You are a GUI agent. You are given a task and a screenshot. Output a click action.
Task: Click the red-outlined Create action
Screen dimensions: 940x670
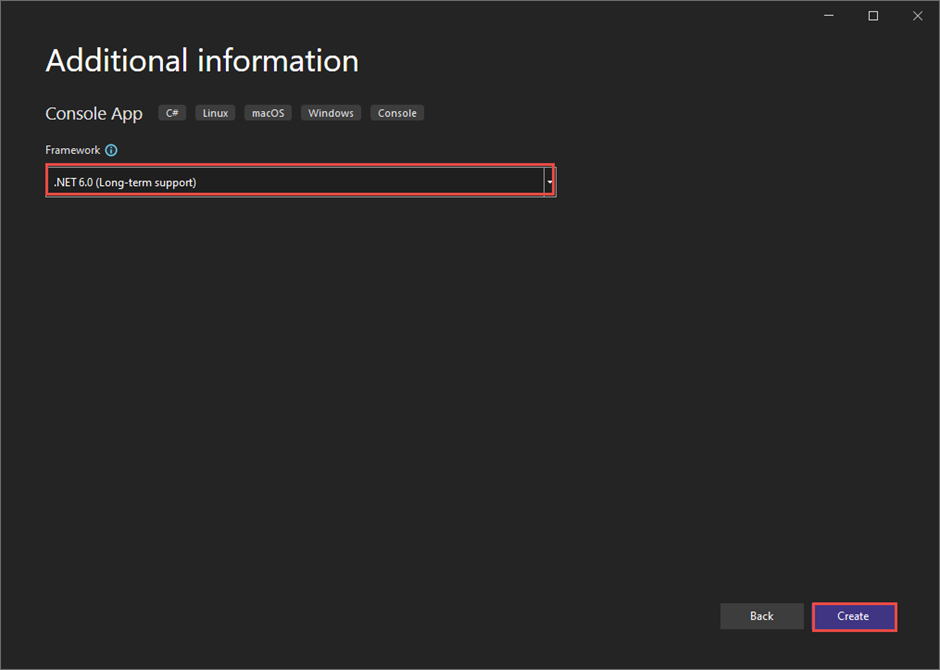click(854, 616)
